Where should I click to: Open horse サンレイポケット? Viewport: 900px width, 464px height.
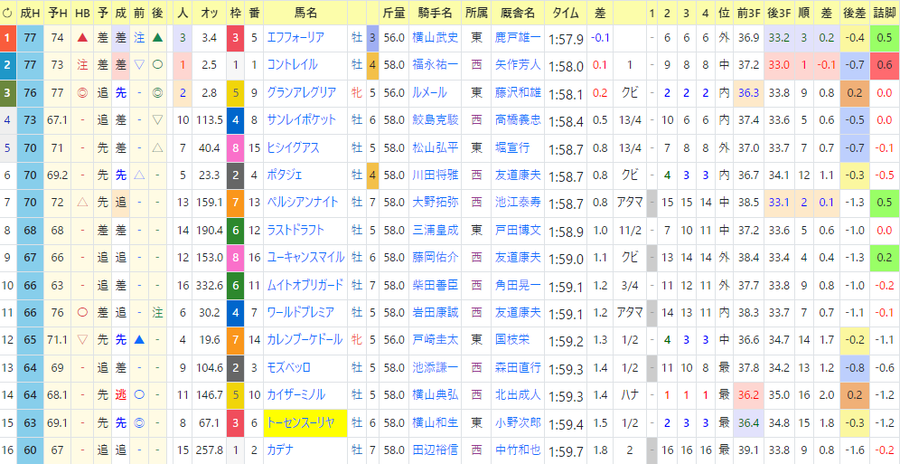(301, 121)
